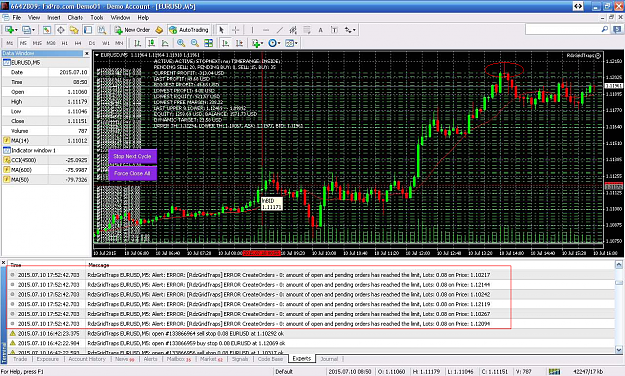
Task: Toggle the Market Watch window
Action: [47, 30]
